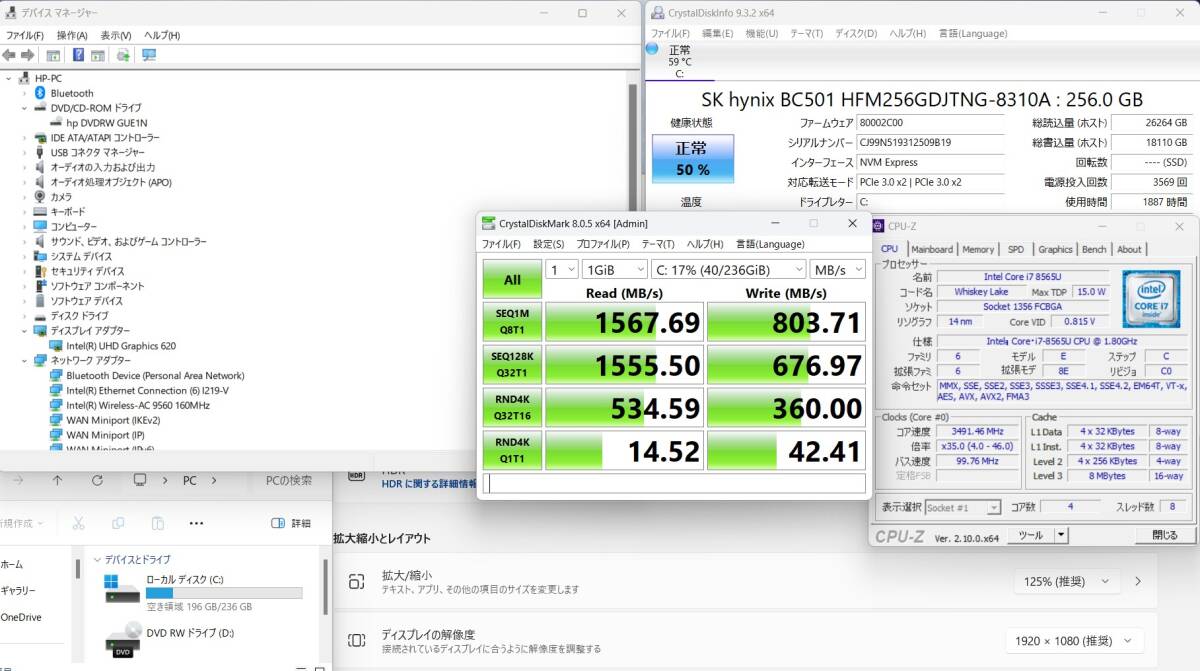
Task: Collapse the デバイスとドライブ group
Action: pyautogui.click(x=97, y=559)
